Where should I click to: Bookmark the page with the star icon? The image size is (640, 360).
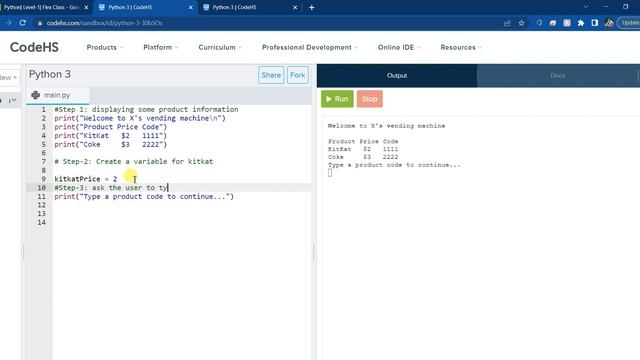(522, 23)
